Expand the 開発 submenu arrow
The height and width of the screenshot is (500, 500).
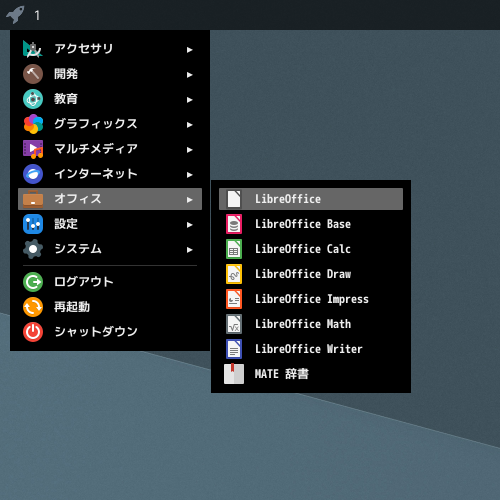(x=190, y=75)
